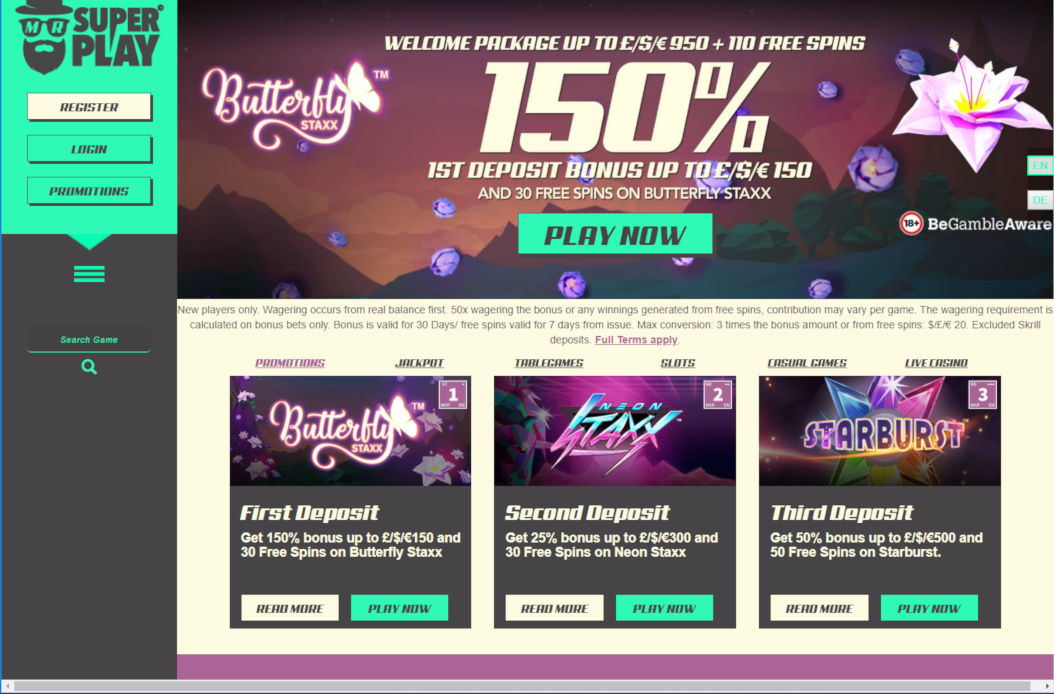
Task: Click the Mr Super Play logo
Action: [89, 37]
